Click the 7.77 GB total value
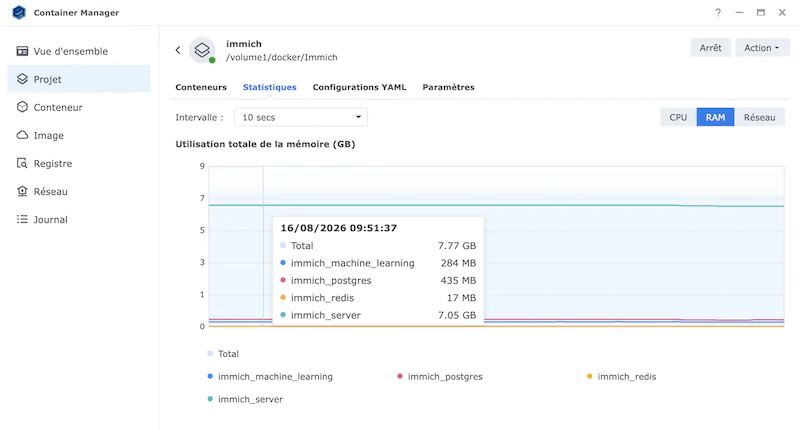Image resolution: width=800 pixels, height=430 pixels. pos(457,246)
